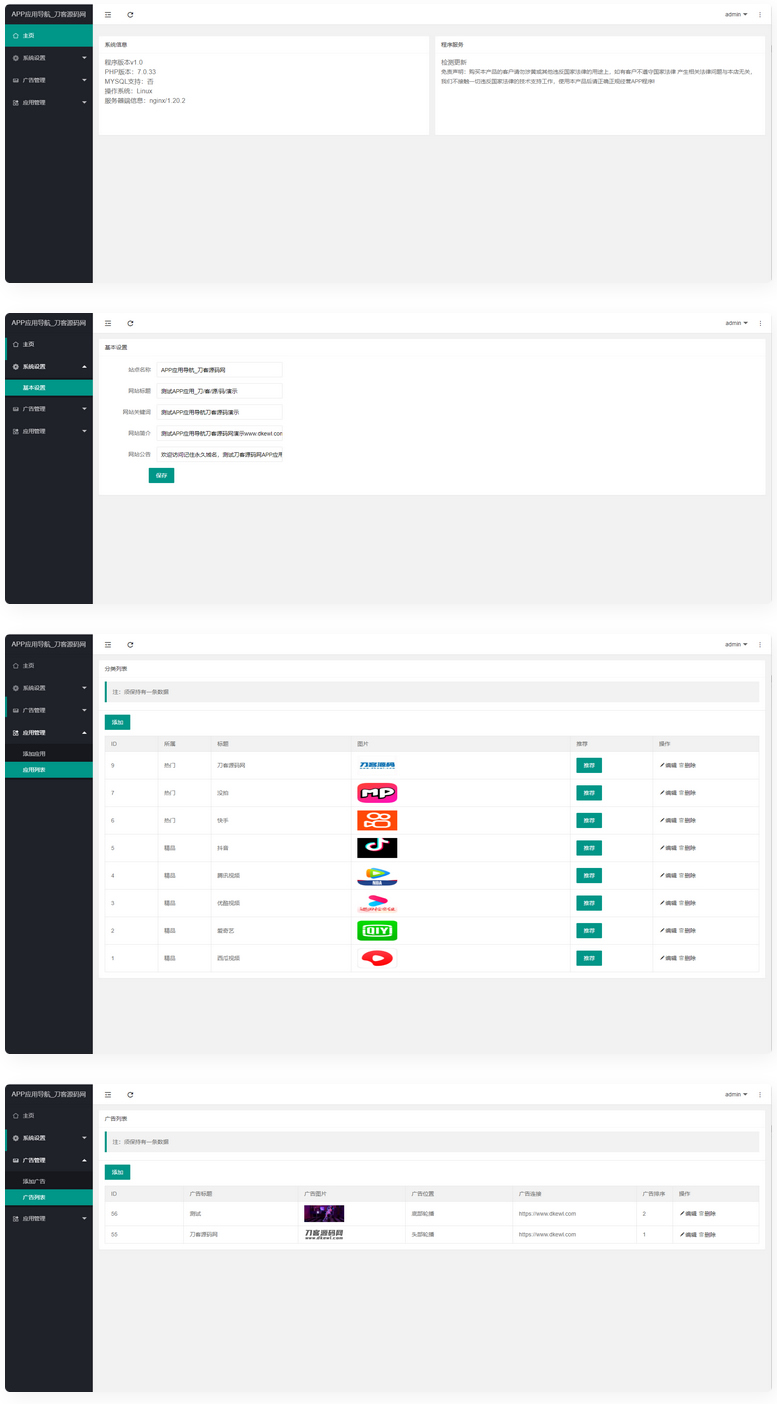Click the 爱奇艺 logo thumbnail
The width and height of the screenshot is (777, 1404).
click(x=377, y=931)
